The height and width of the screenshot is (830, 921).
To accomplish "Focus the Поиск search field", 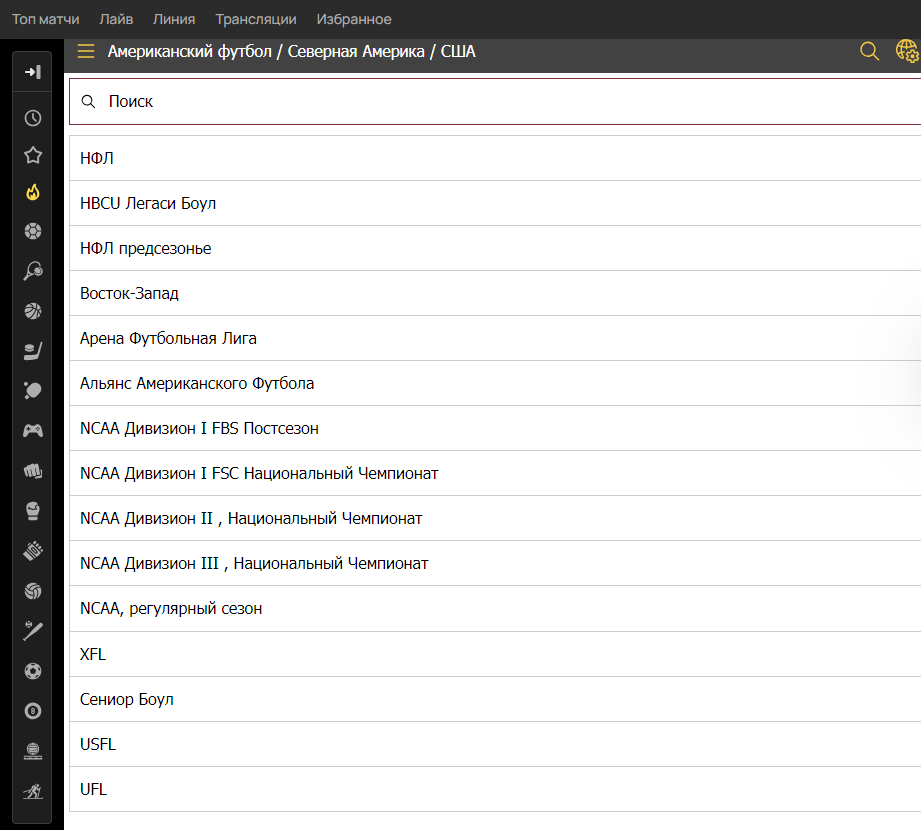I will point(495,102).
